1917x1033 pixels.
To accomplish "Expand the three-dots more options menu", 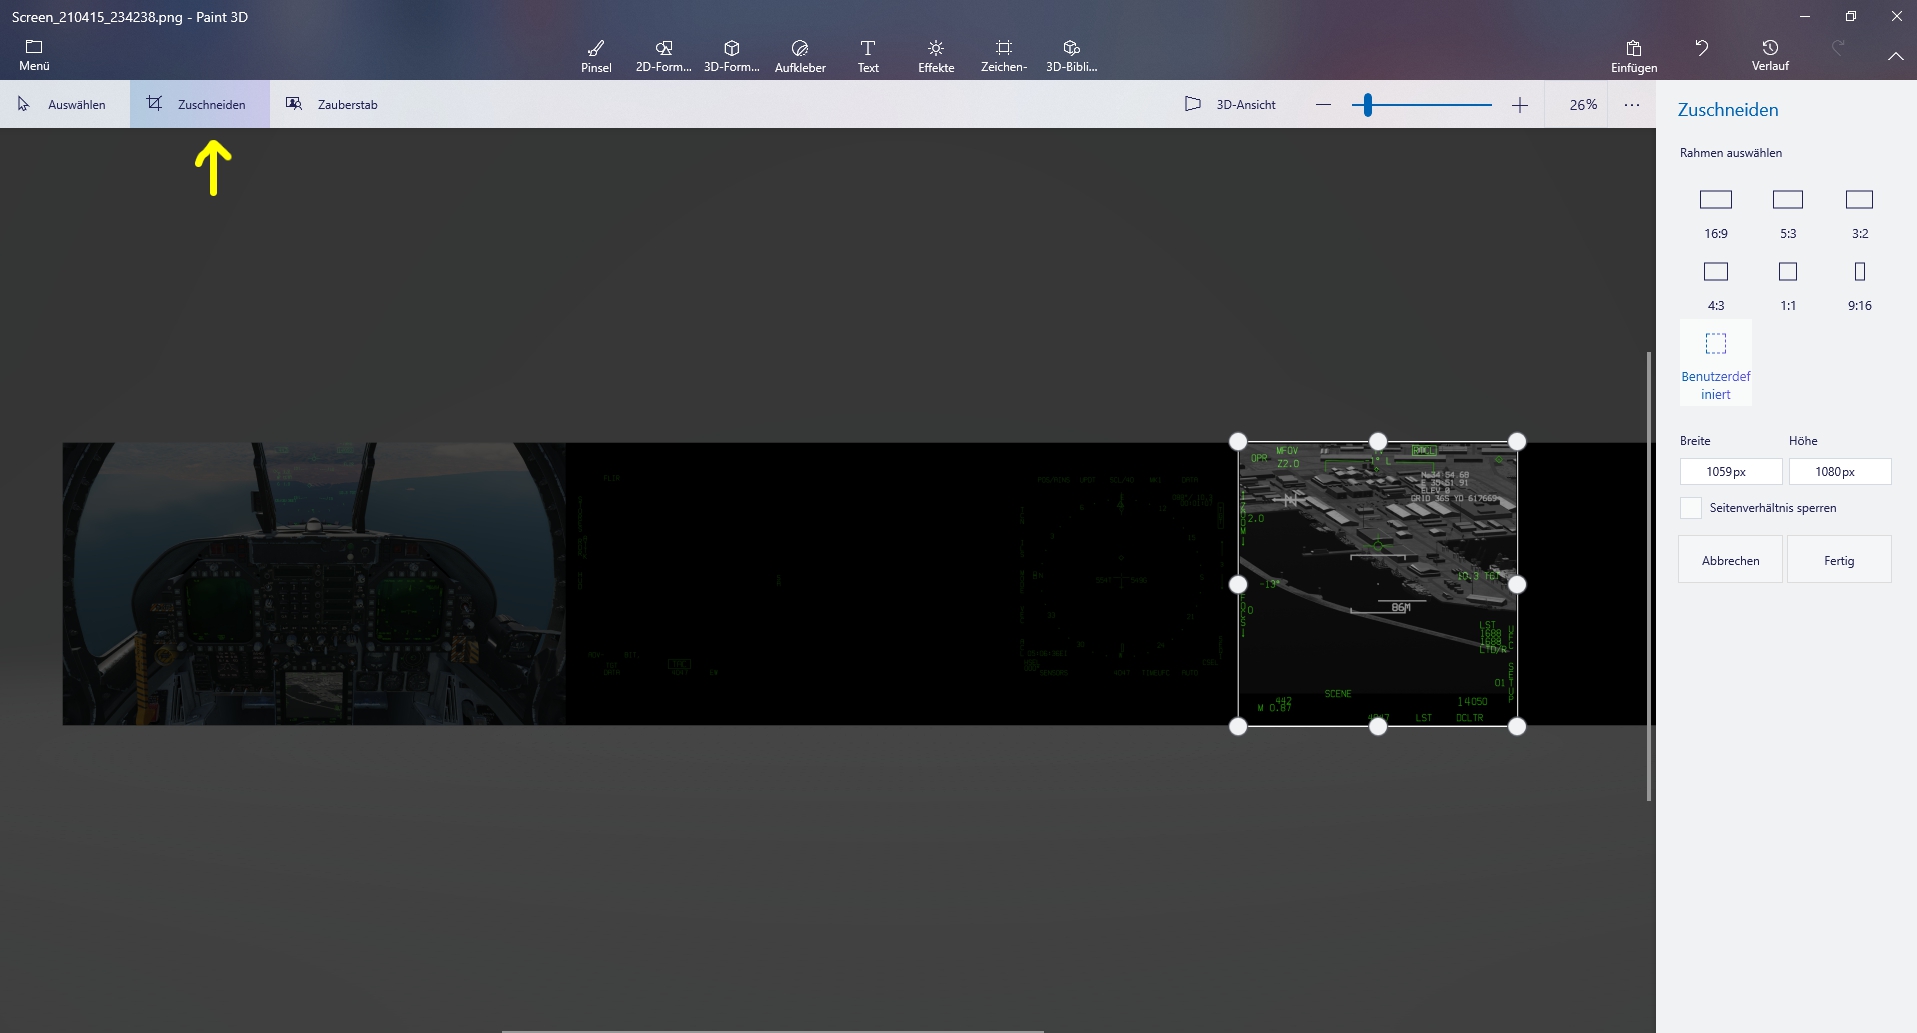I will (1632, 104).
